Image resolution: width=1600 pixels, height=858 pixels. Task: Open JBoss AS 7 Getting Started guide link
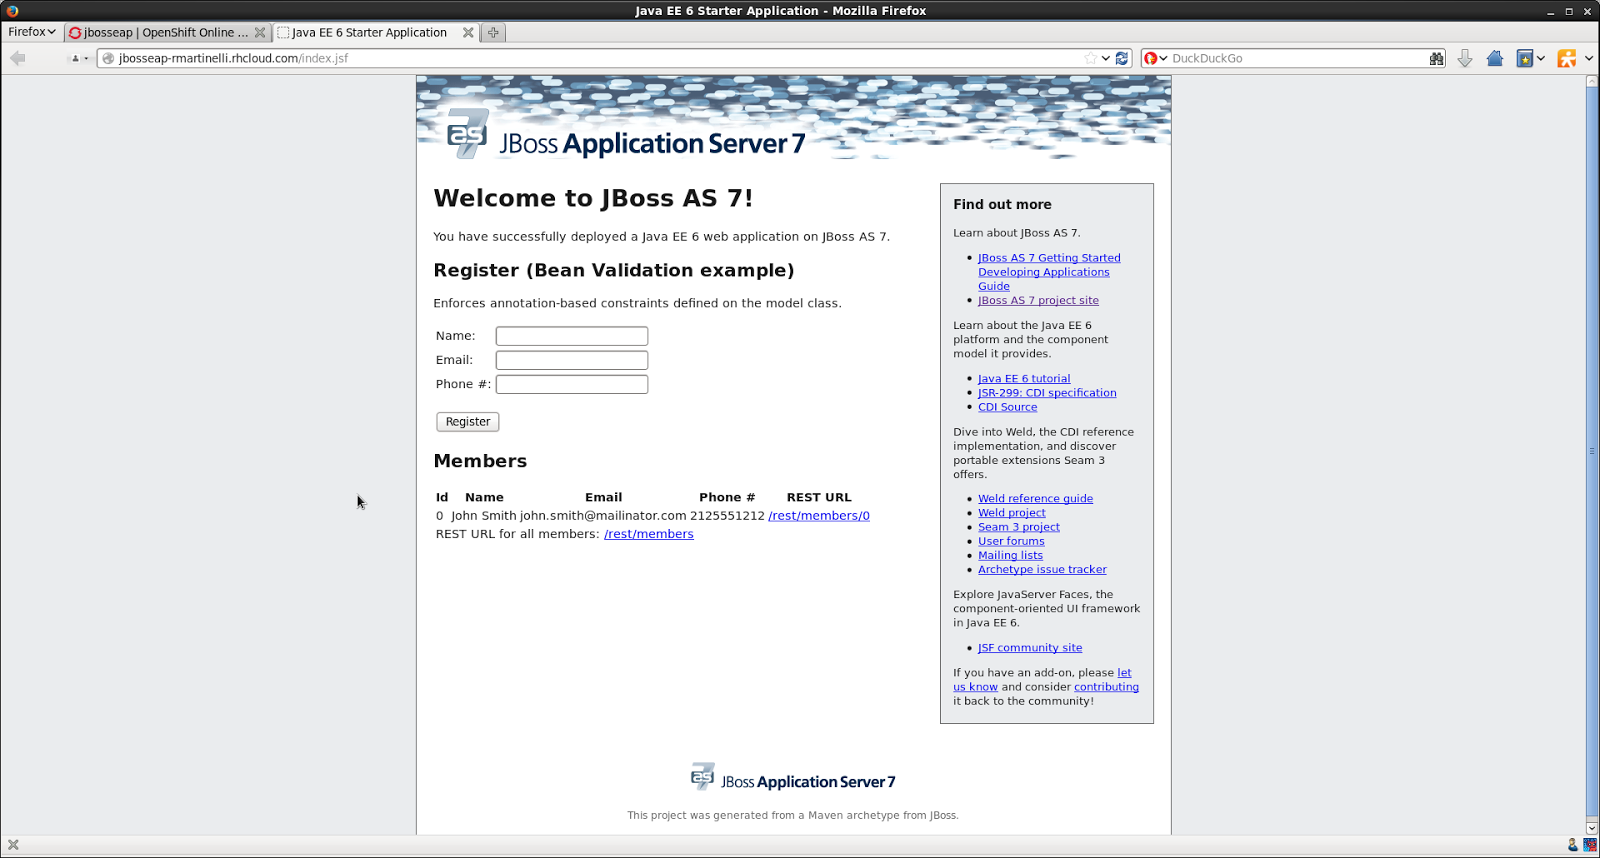coord(1049,272)
